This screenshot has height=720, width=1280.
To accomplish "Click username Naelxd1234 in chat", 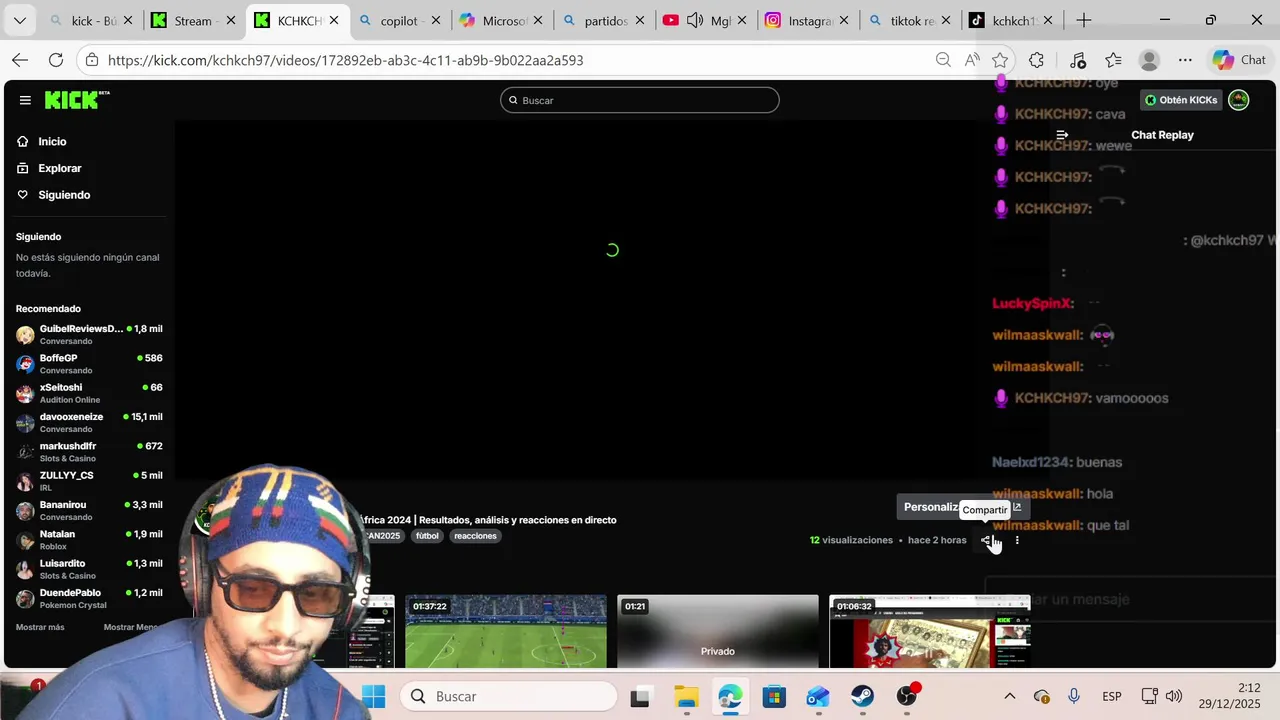I will [x=1029, y=462].
